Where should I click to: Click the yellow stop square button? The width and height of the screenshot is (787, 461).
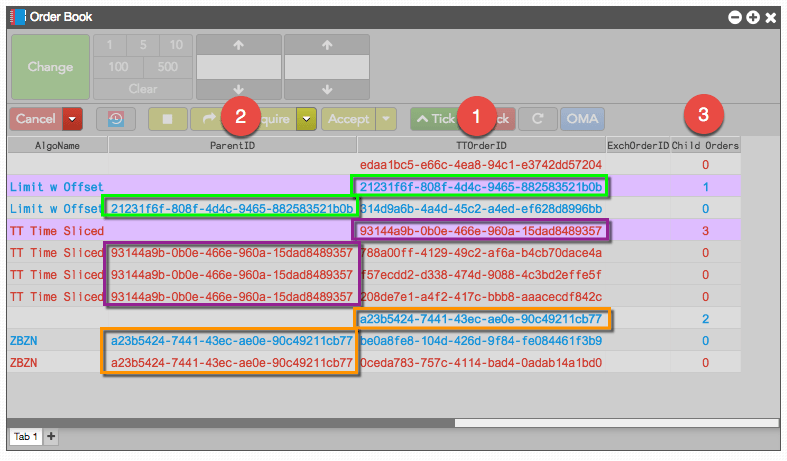pos(168,119)
